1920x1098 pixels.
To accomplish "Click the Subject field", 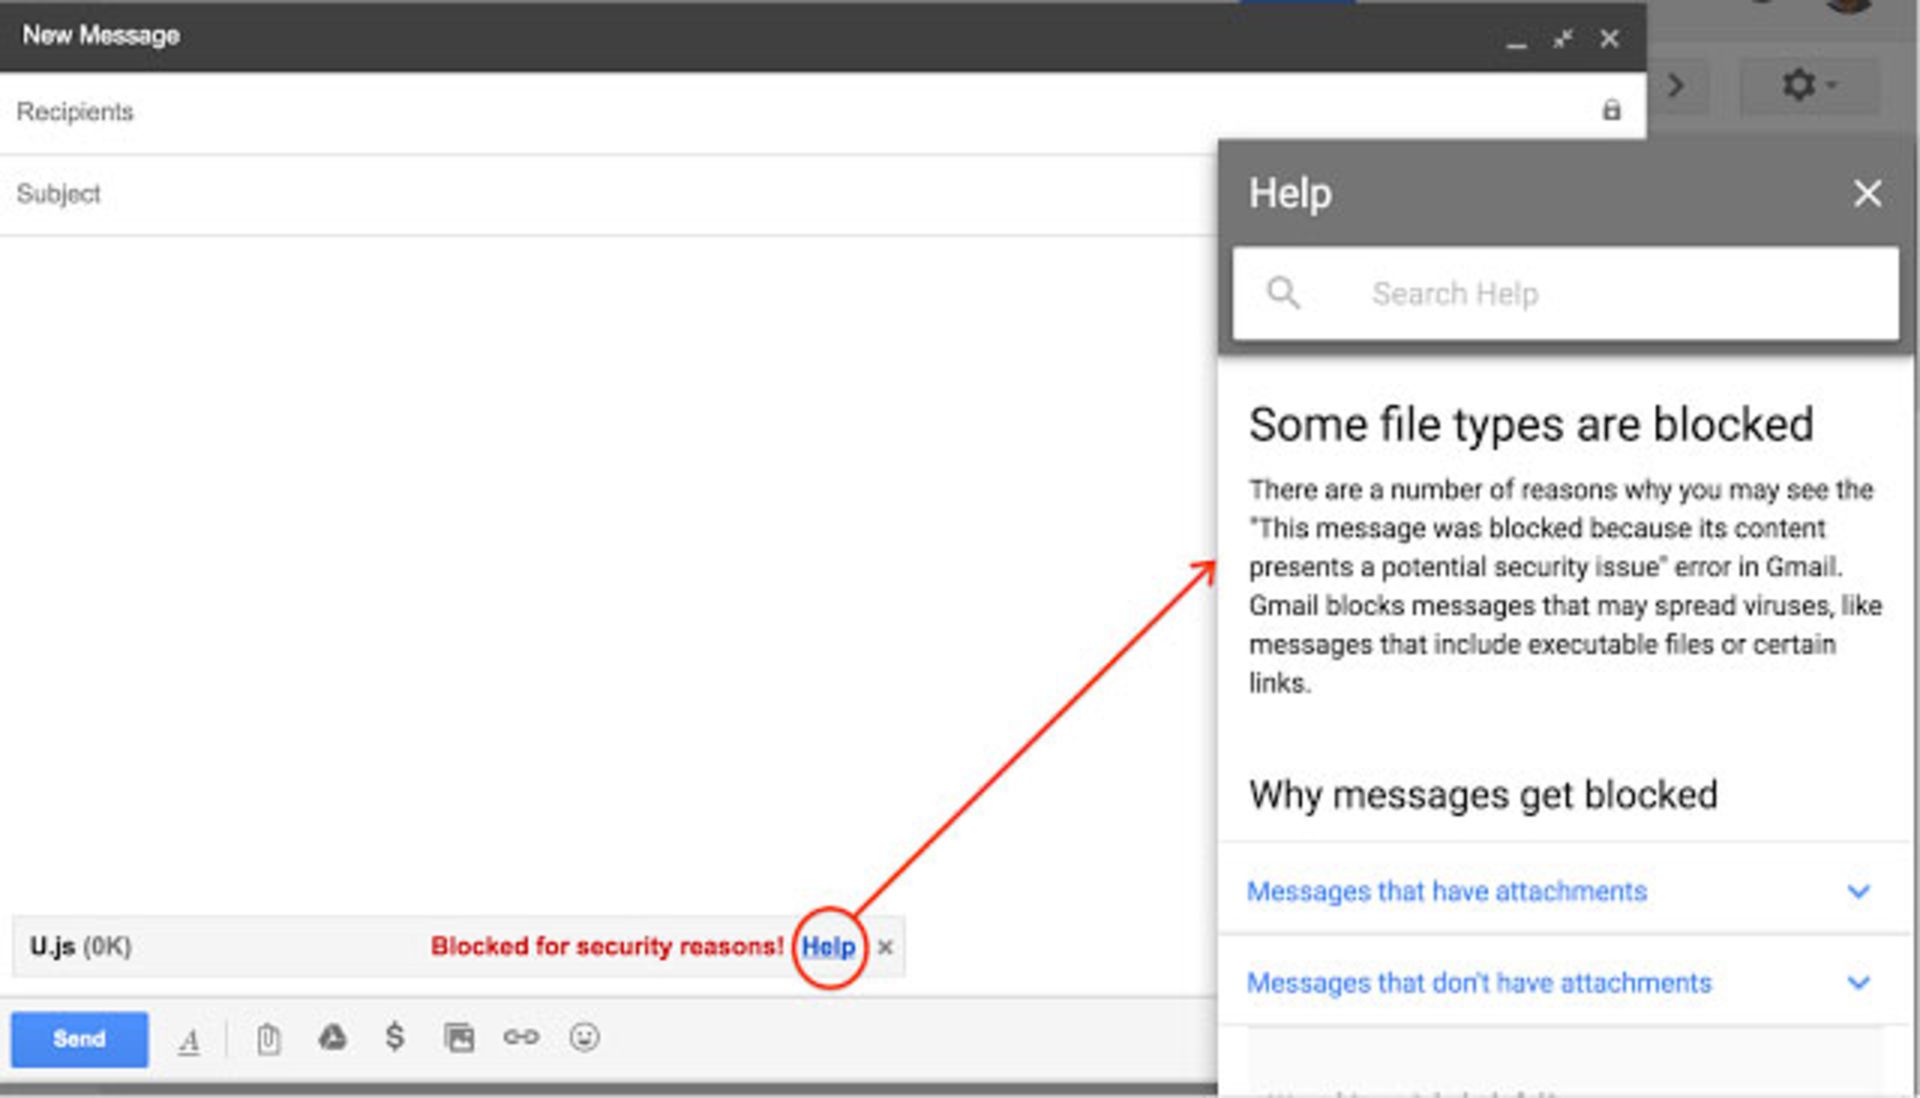I will [400, 193].
